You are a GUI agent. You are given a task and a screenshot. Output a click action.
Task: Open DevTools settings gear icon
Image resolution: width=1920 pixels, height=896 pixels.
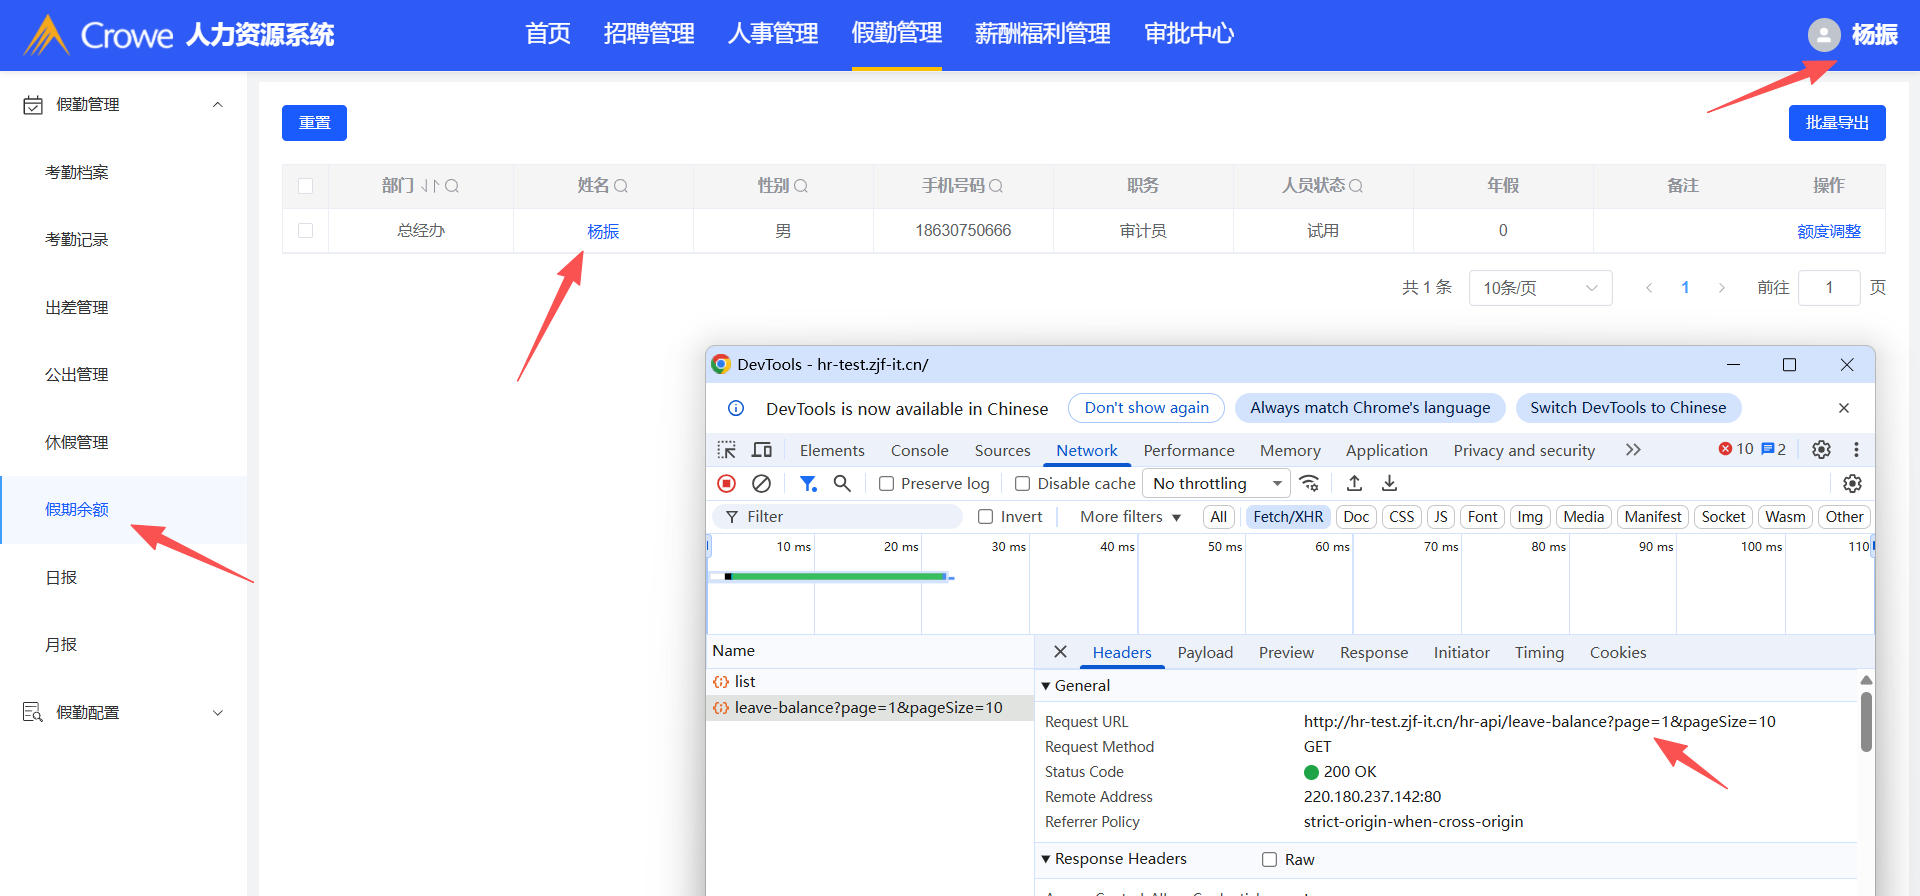pos(1821,450)
